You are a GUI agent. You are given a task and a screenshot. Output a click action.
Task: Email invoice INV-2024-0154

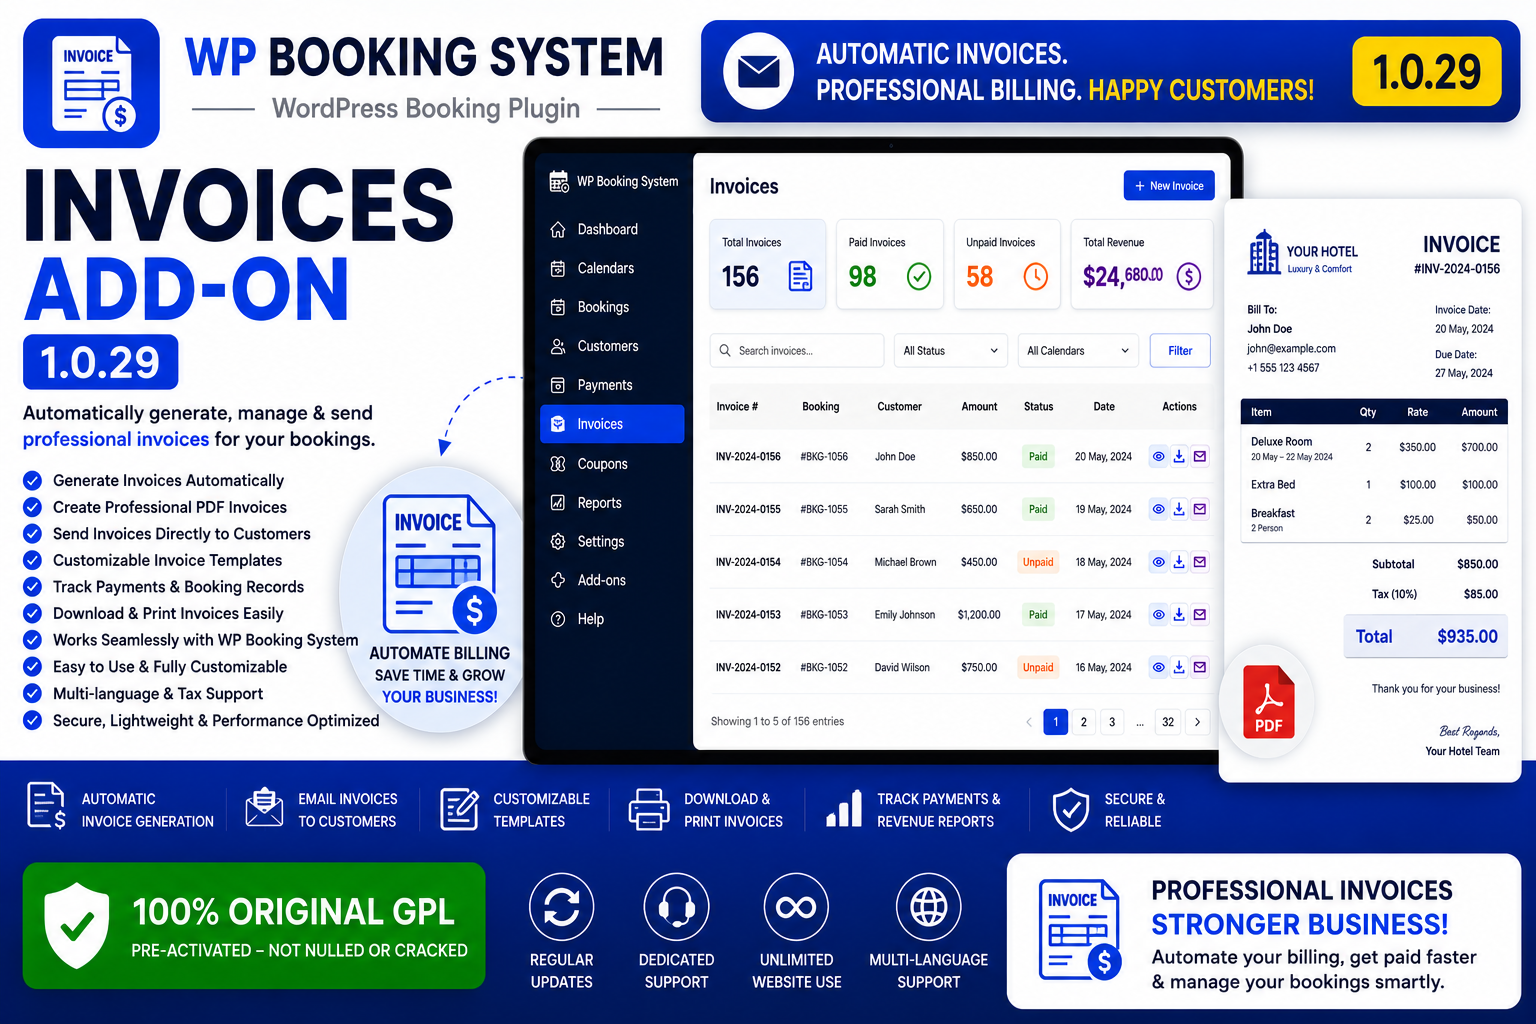tap(1200, 562)
